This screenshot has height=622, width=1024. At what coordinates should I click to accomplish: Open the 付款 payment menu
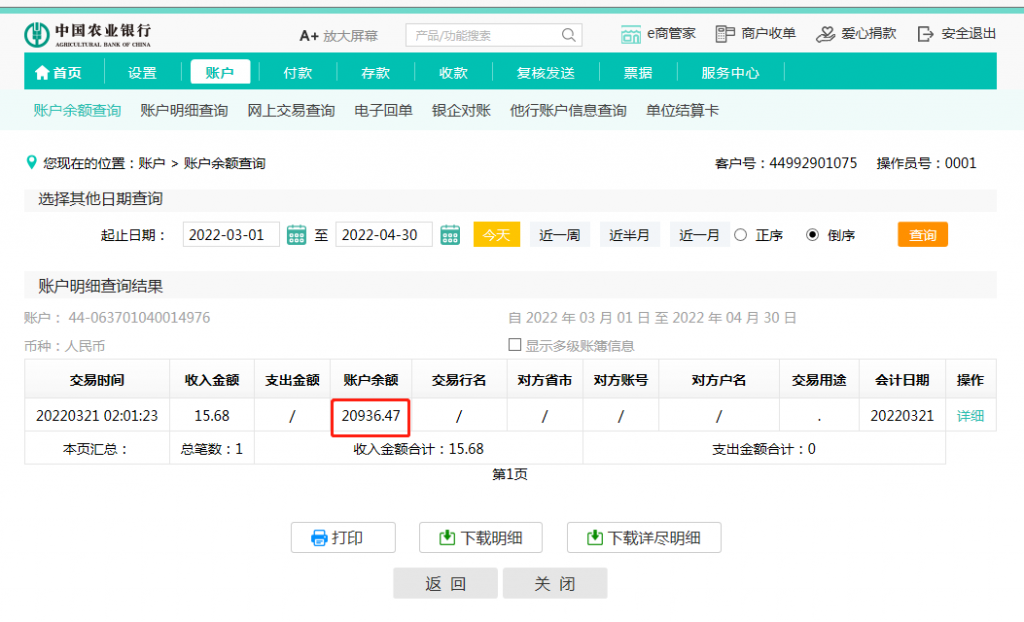297,73
